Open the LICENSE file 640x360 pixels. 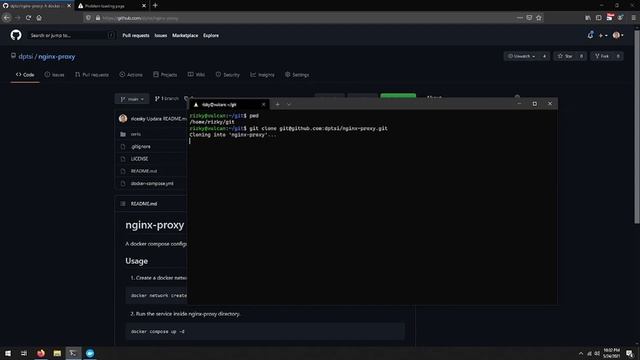[x=140, y=159]
